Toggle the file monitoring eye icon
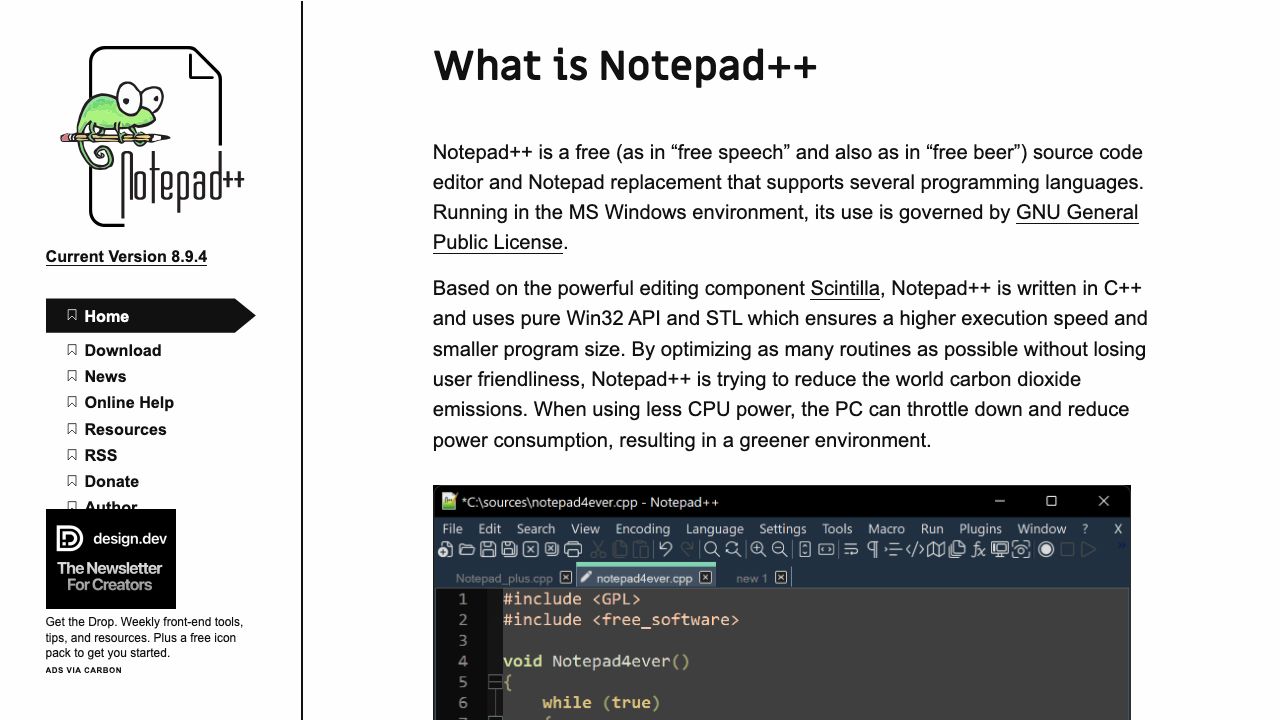Viewport: 1280px width, 720px height. click(1021, 549)
